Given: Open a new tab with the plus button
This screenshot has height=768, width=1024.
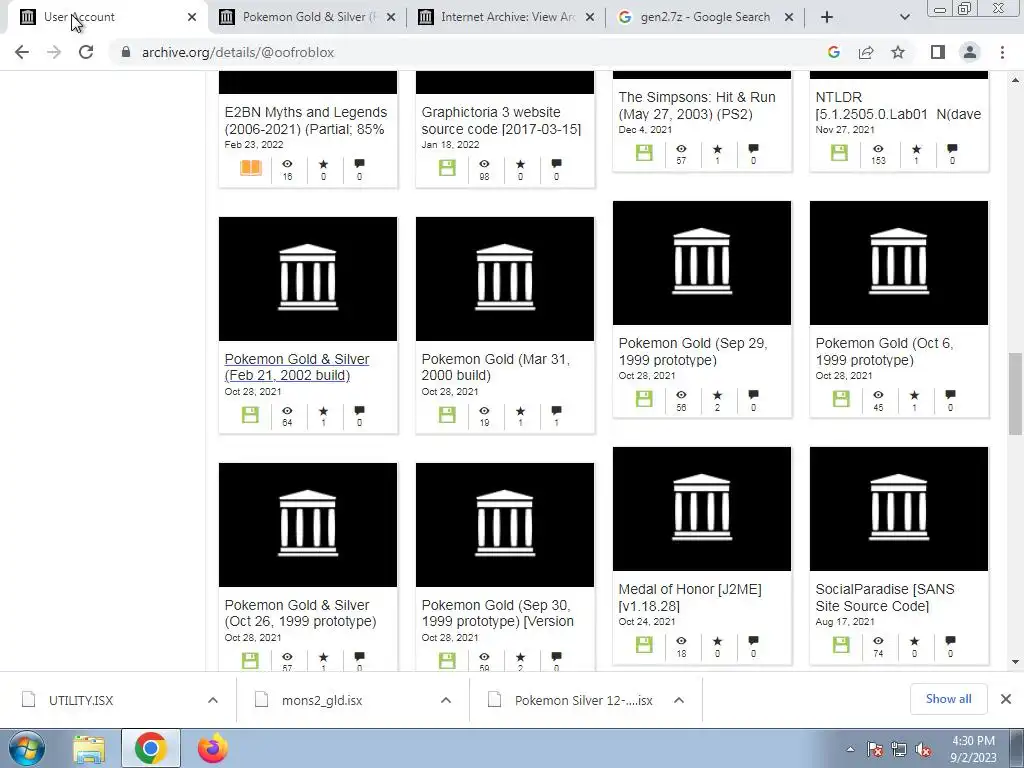Looking at the screenshot, I should 827,17.
